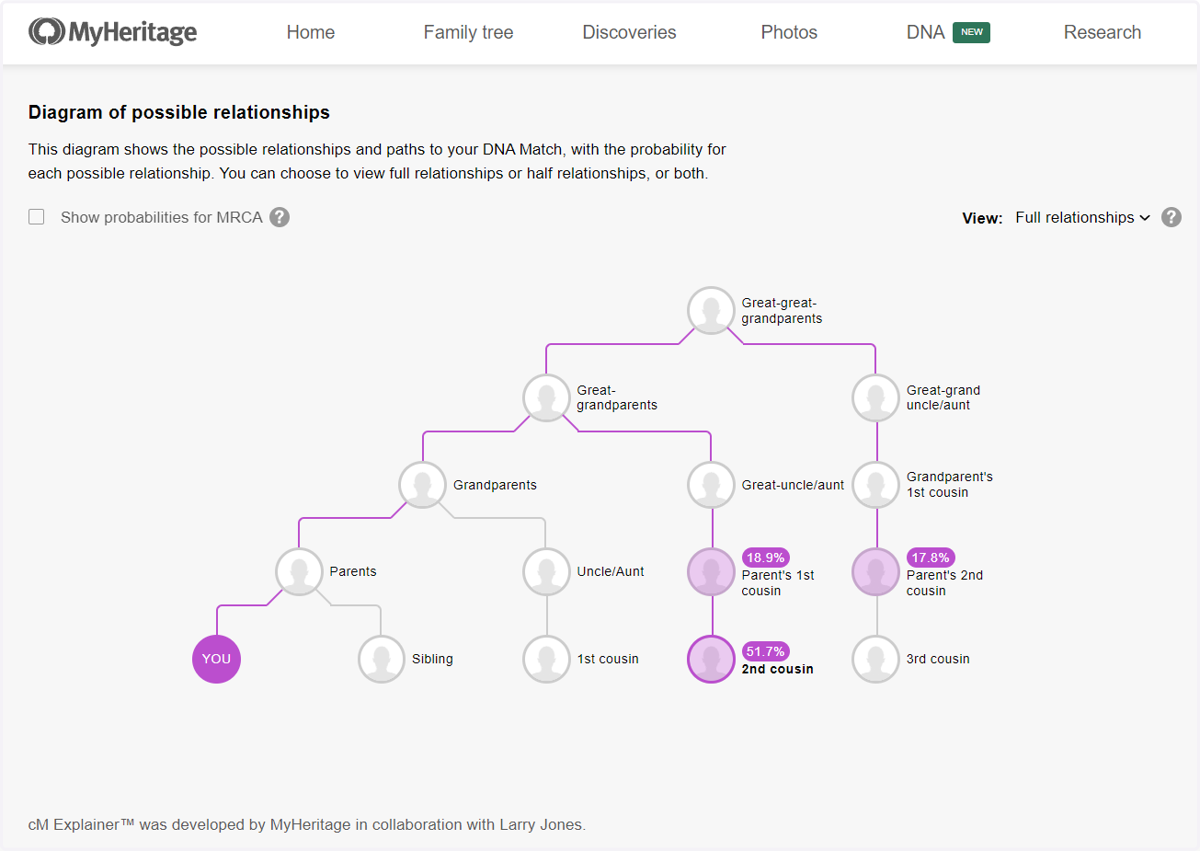The height and width of the screenshot is (851, 1200).
Task: Open help icon next to MRCA checkbox
Action: (280, 217)
